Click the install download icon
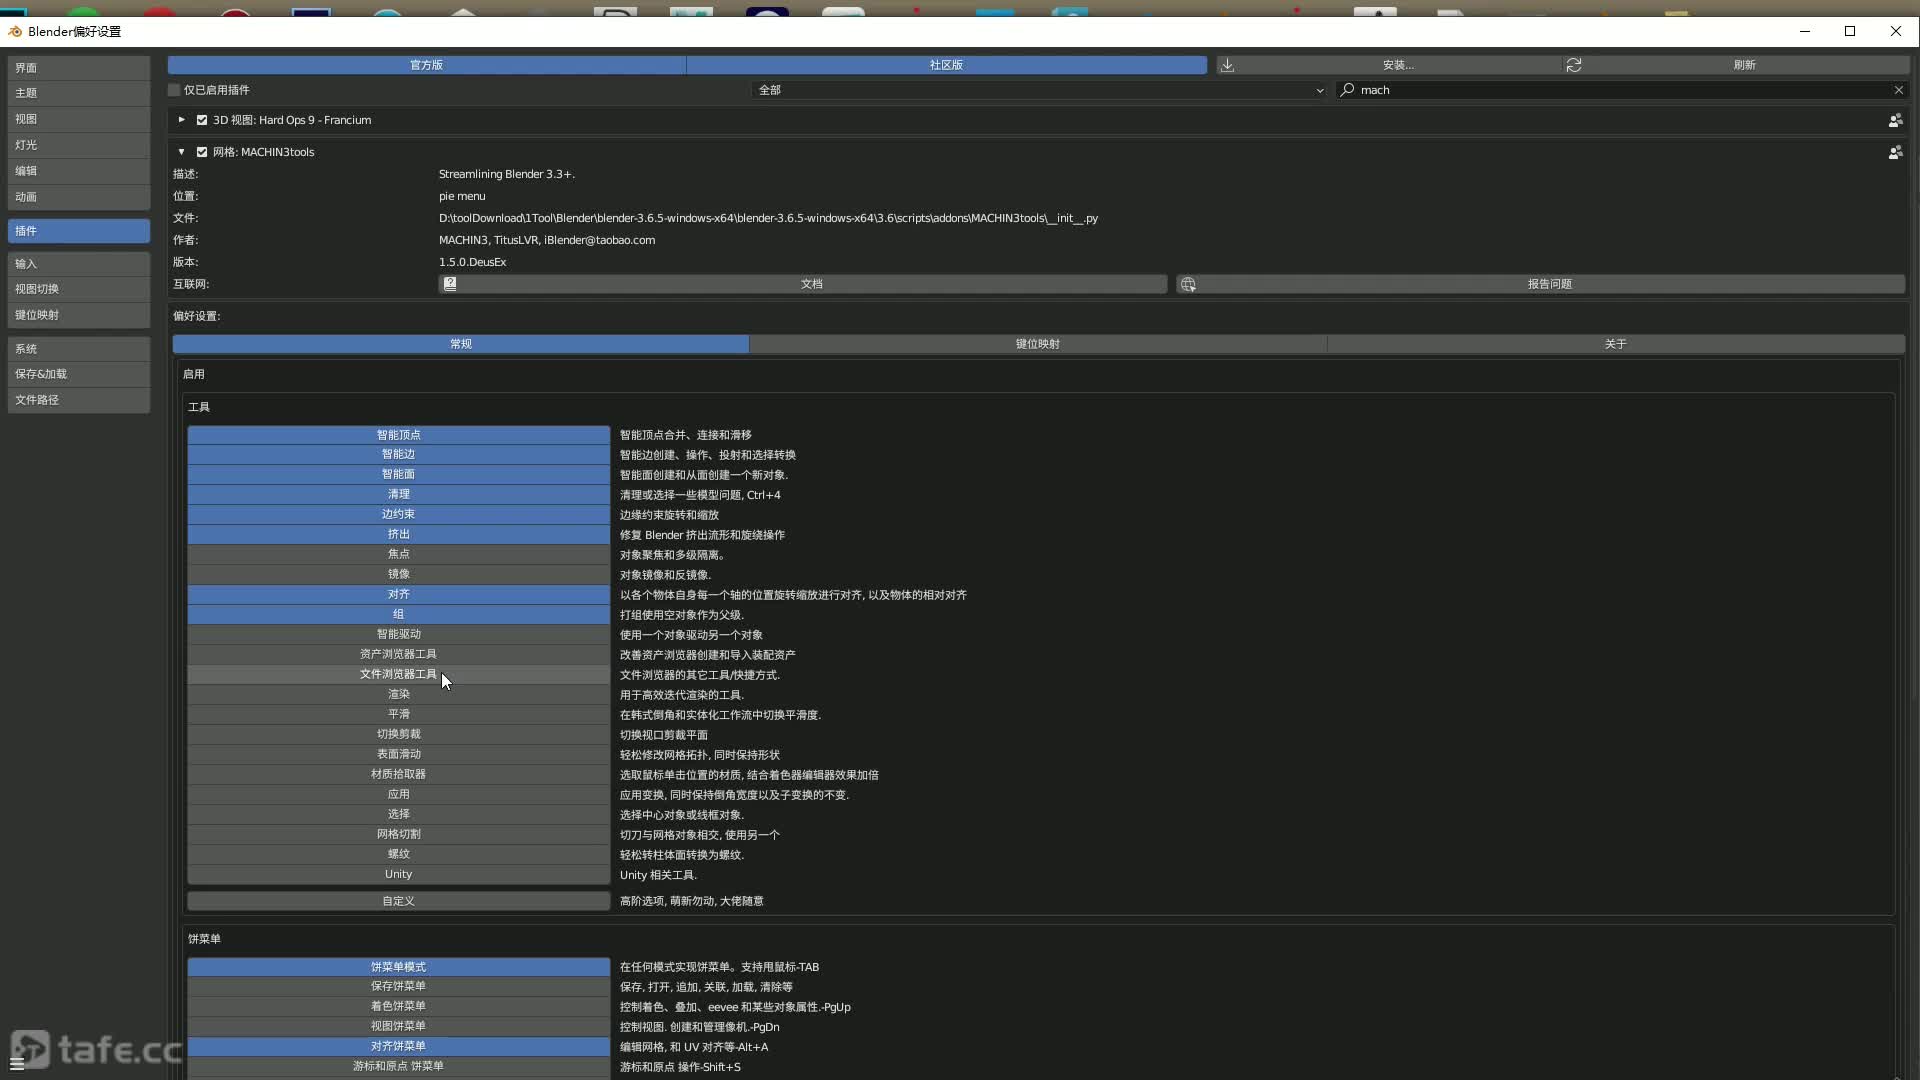Image resolution: width=1920 pixels, height=1080 pixels. pyautogui.click(x=1227, y=65)
